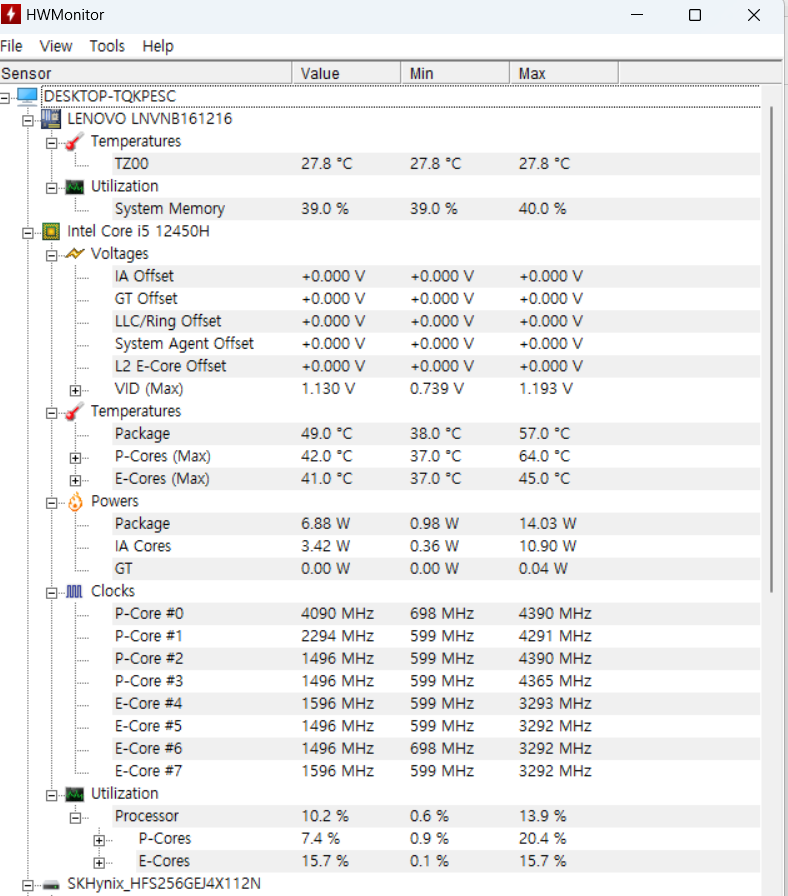Collapse LENOVO Utilization group
788x896 pixels.
[51, 188]
